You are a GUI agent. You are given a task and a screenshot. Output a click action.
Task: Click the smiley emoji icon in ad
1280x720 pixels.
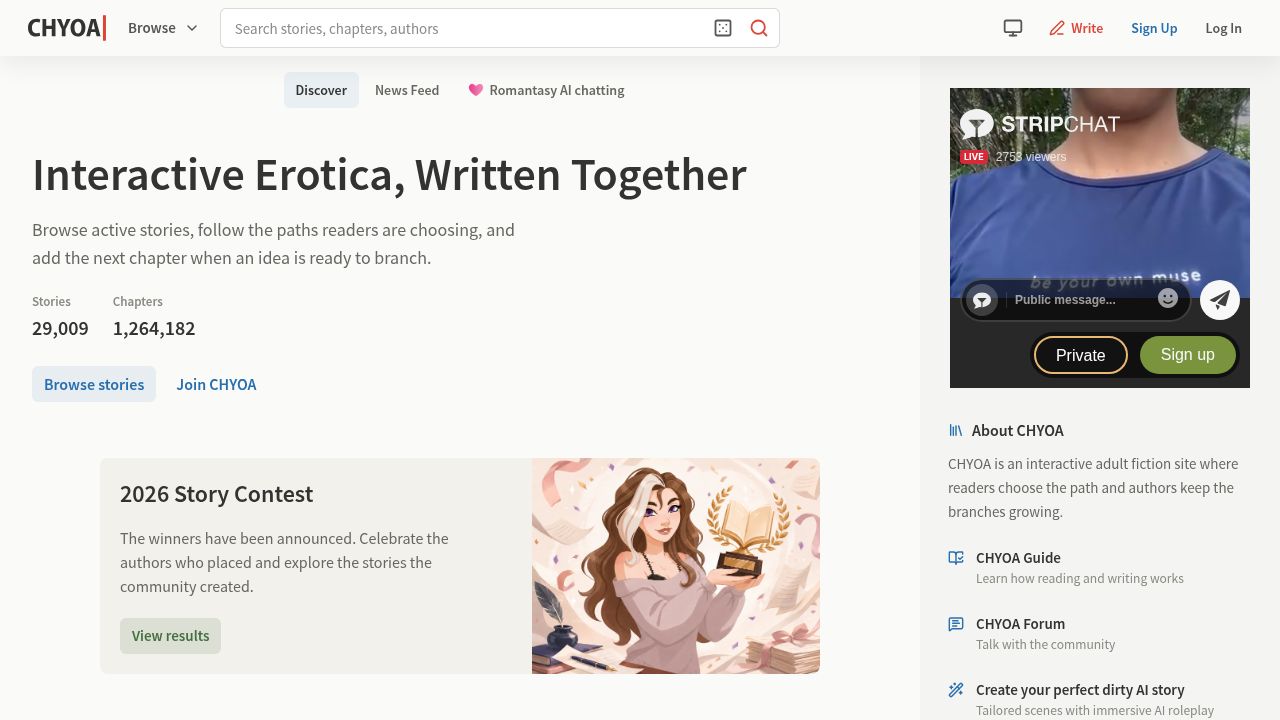pyautogui.click(x=1168, y=298)
